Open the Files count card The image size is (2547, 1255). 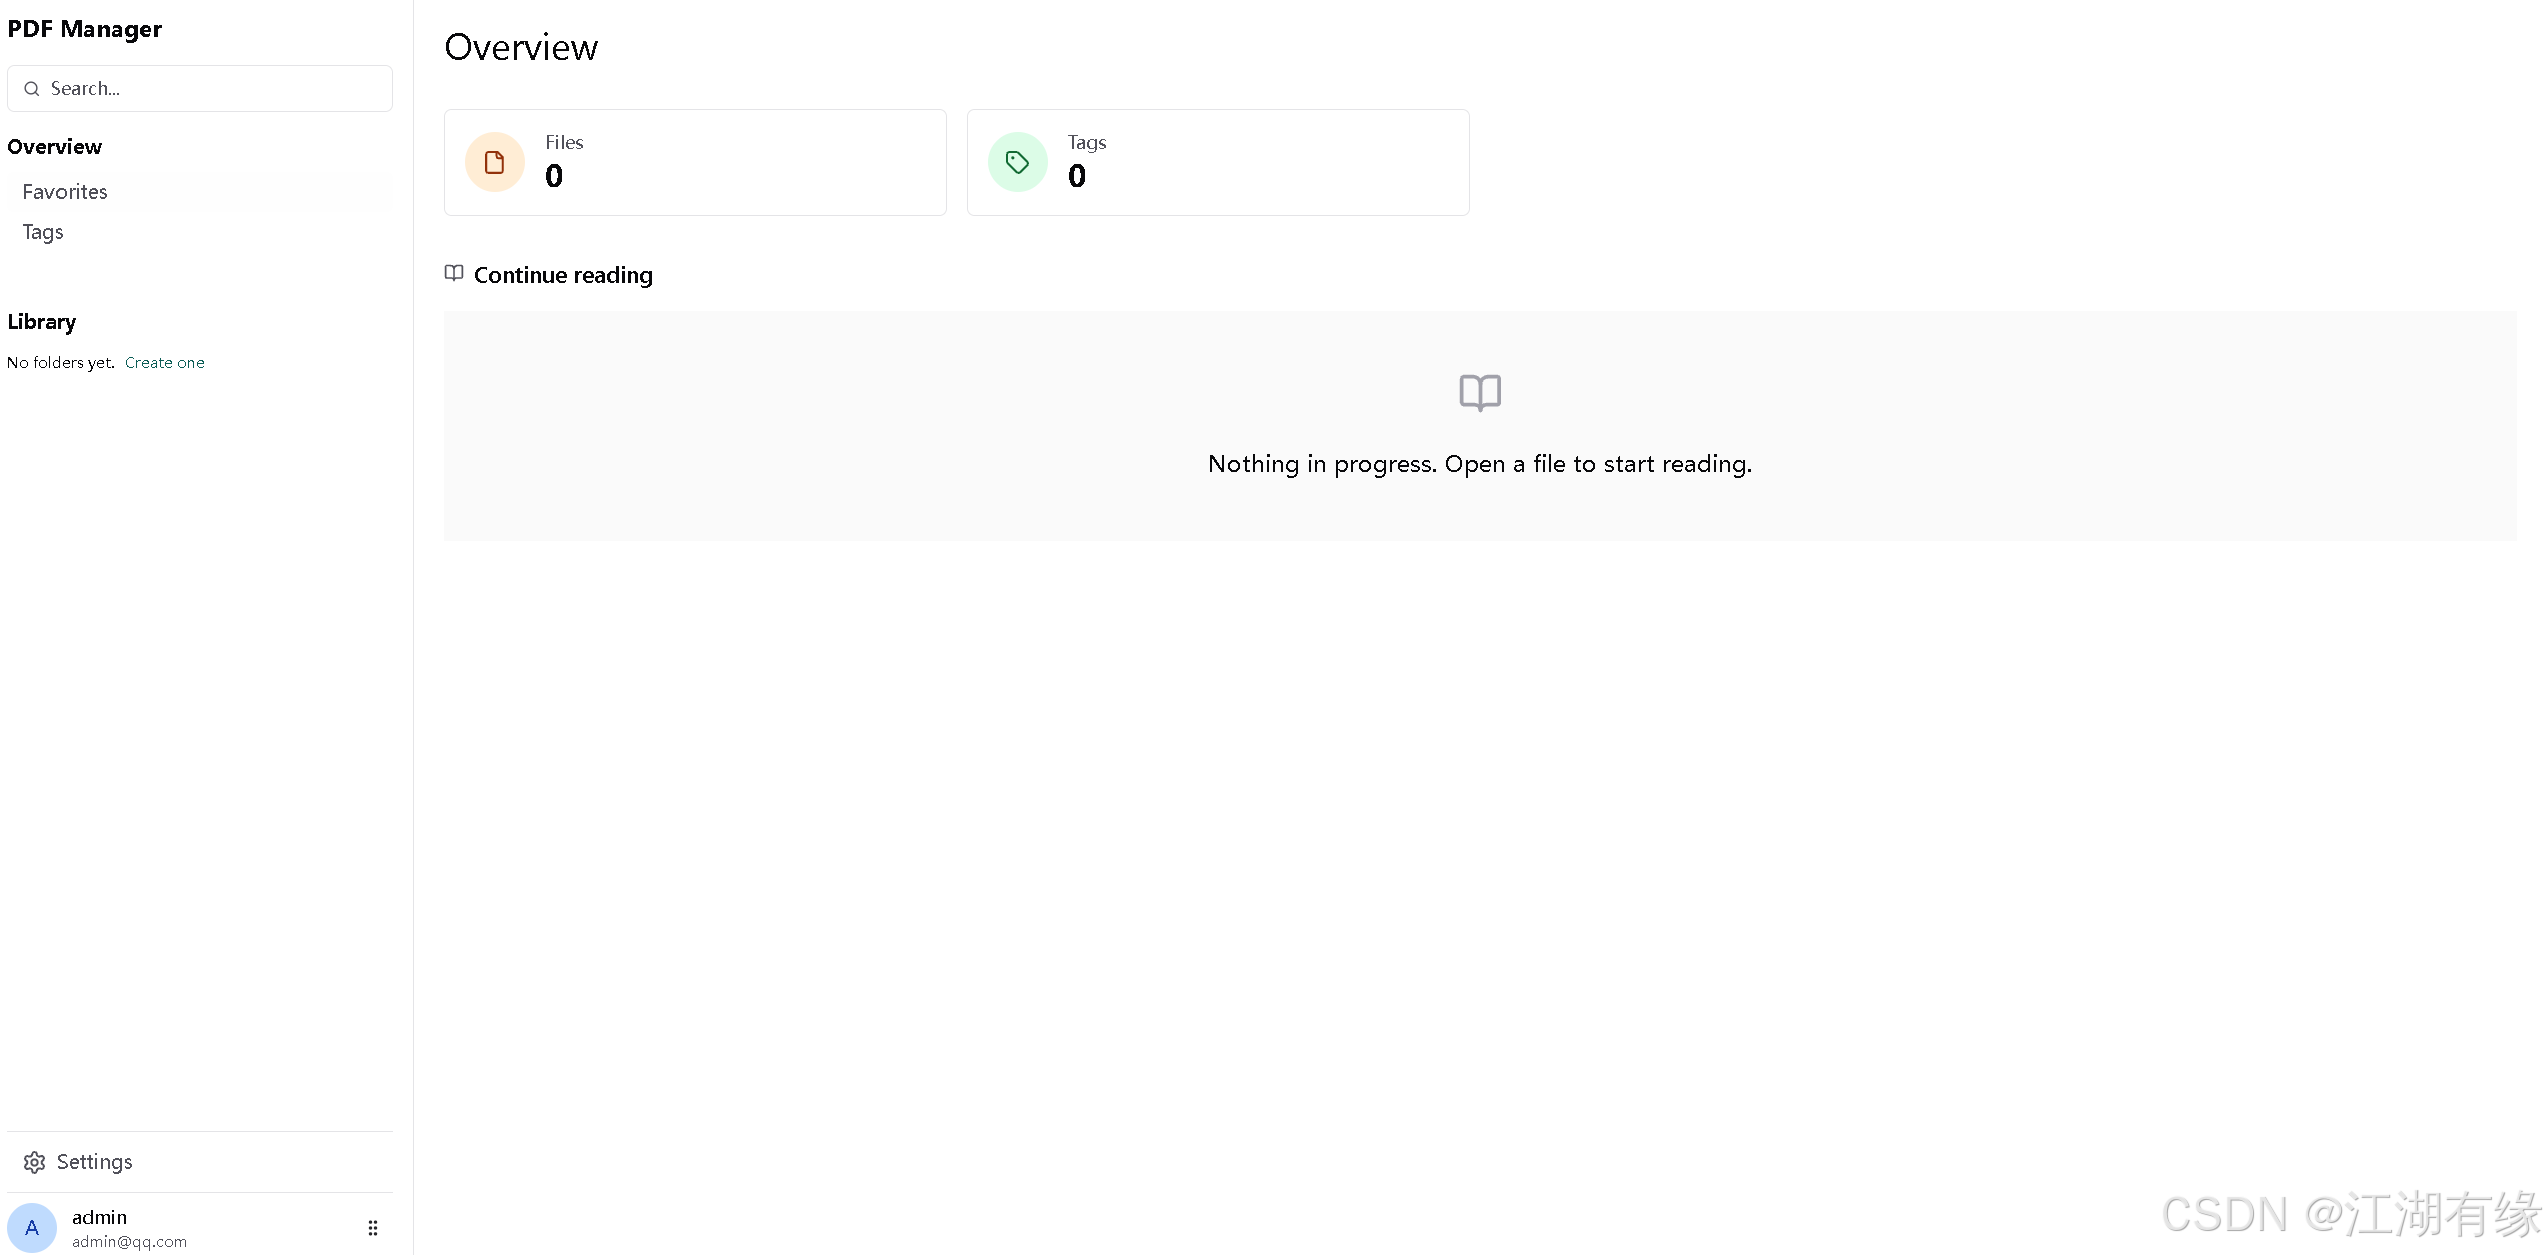coord(695,162)
